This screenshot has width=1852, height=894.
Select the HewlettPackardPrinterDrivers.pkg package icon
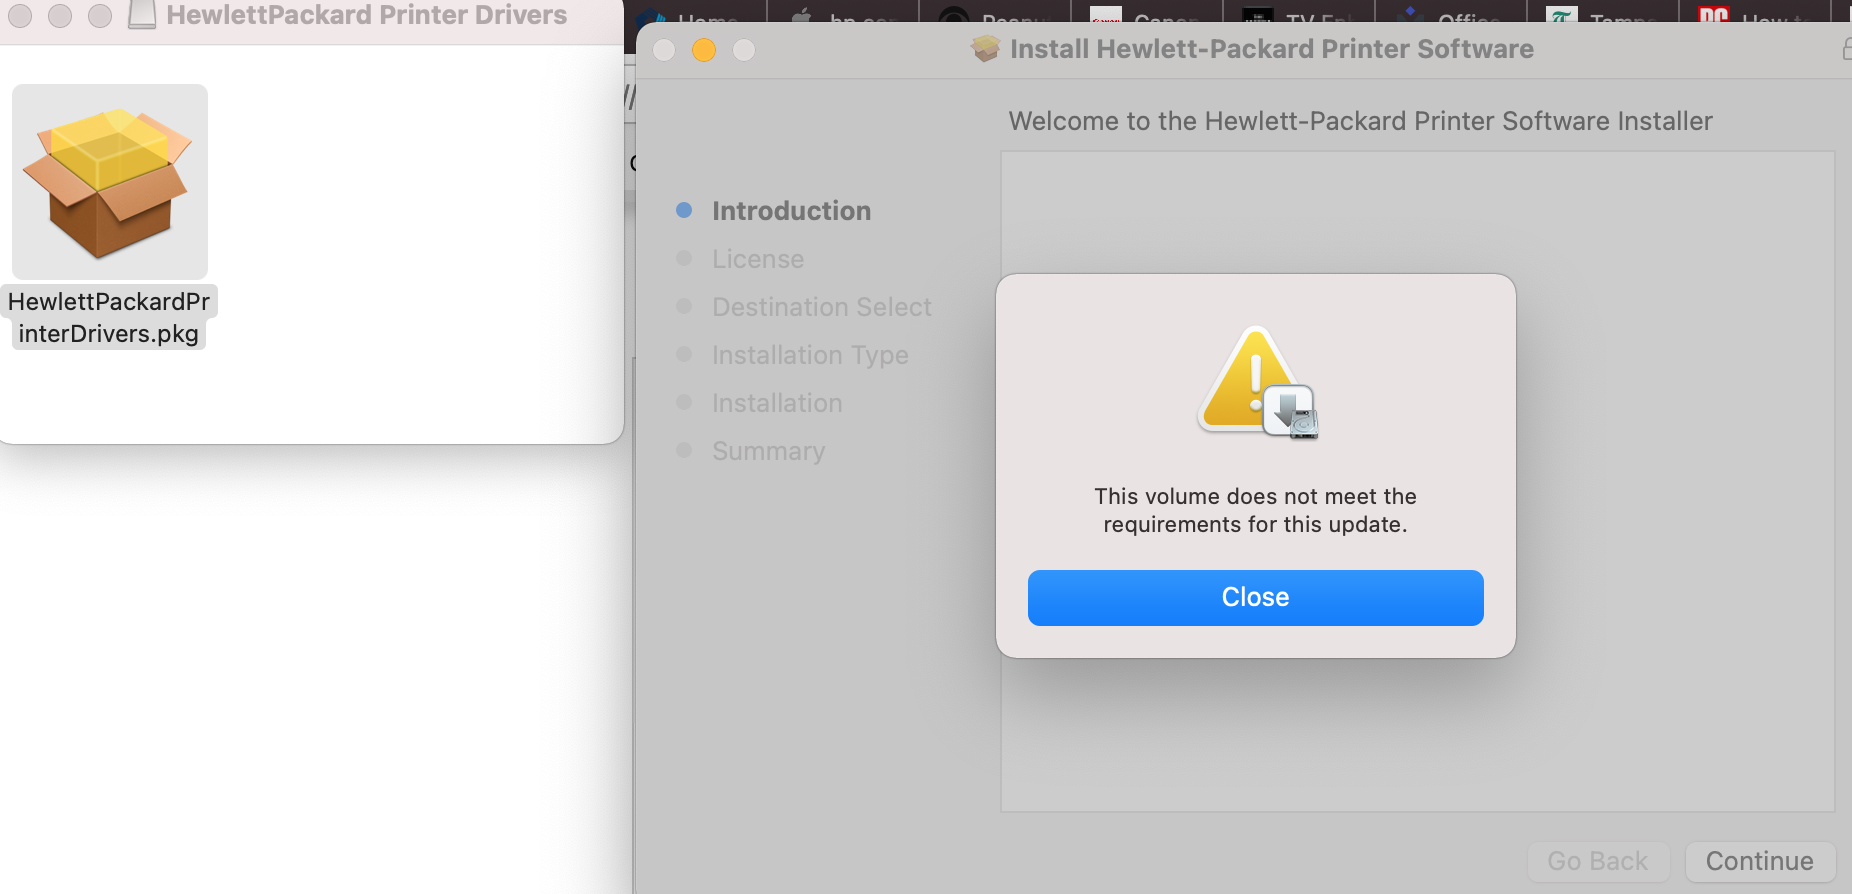click(x=110, y=181)
